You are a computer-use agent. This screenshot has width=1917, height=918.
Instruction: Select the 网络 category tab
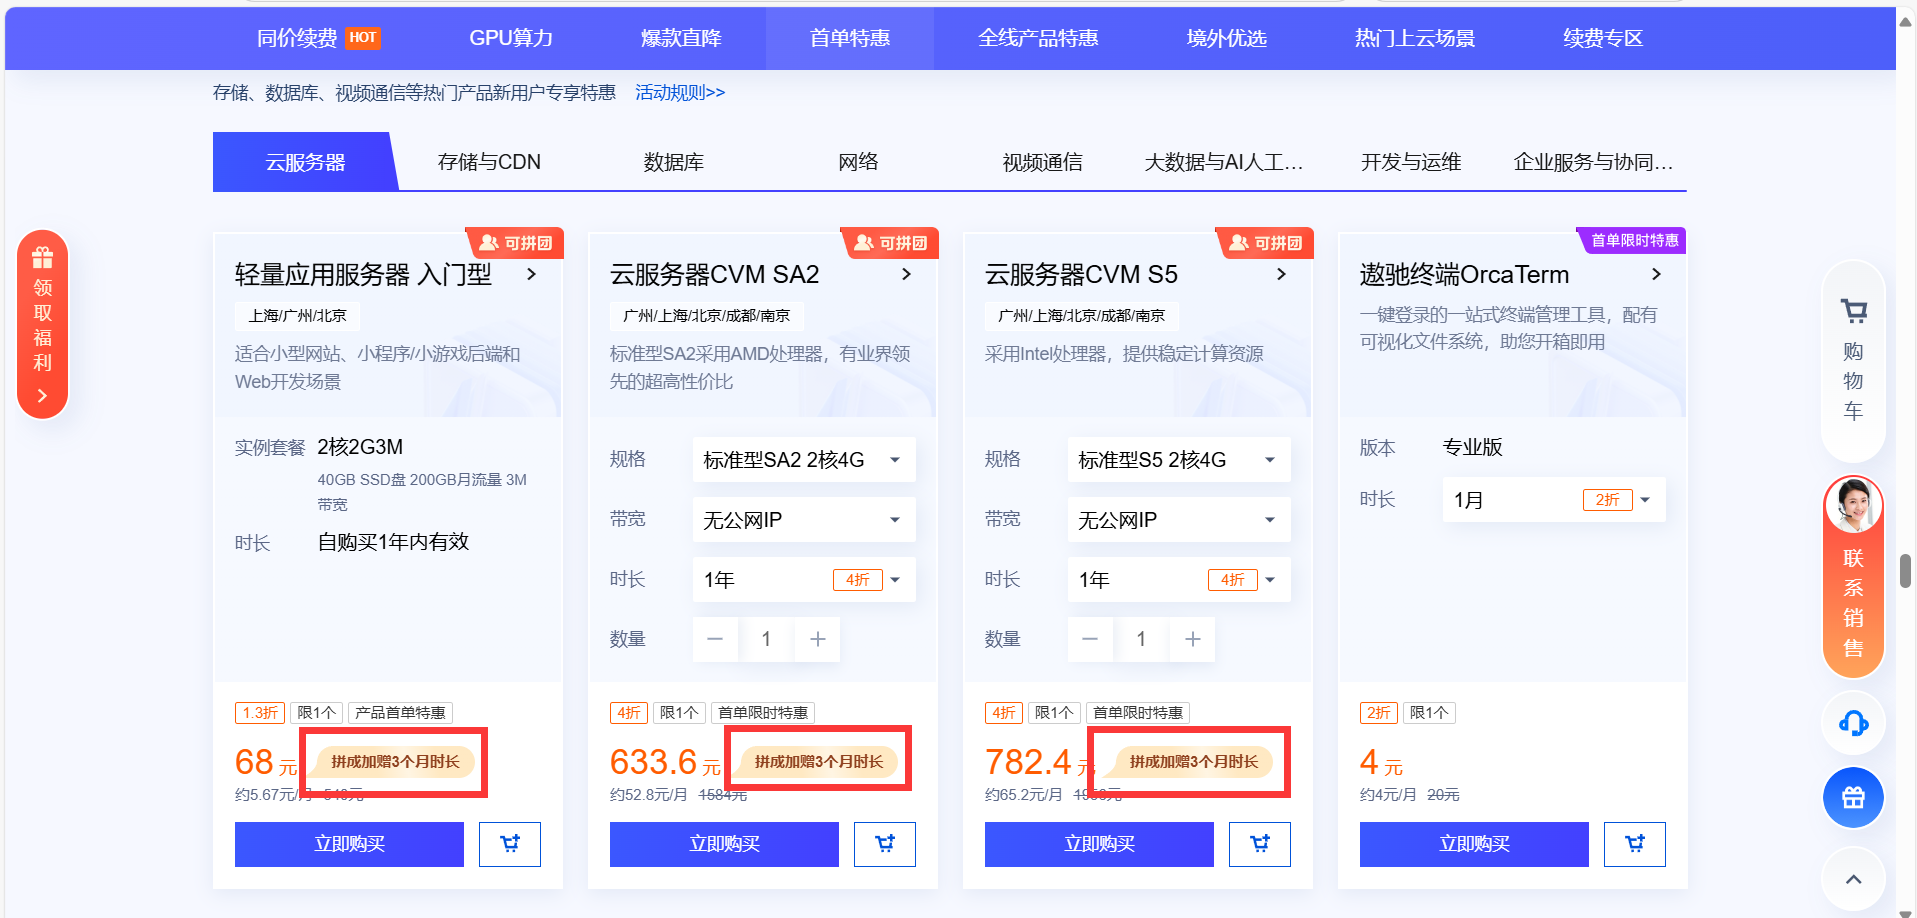coord(858,162)
